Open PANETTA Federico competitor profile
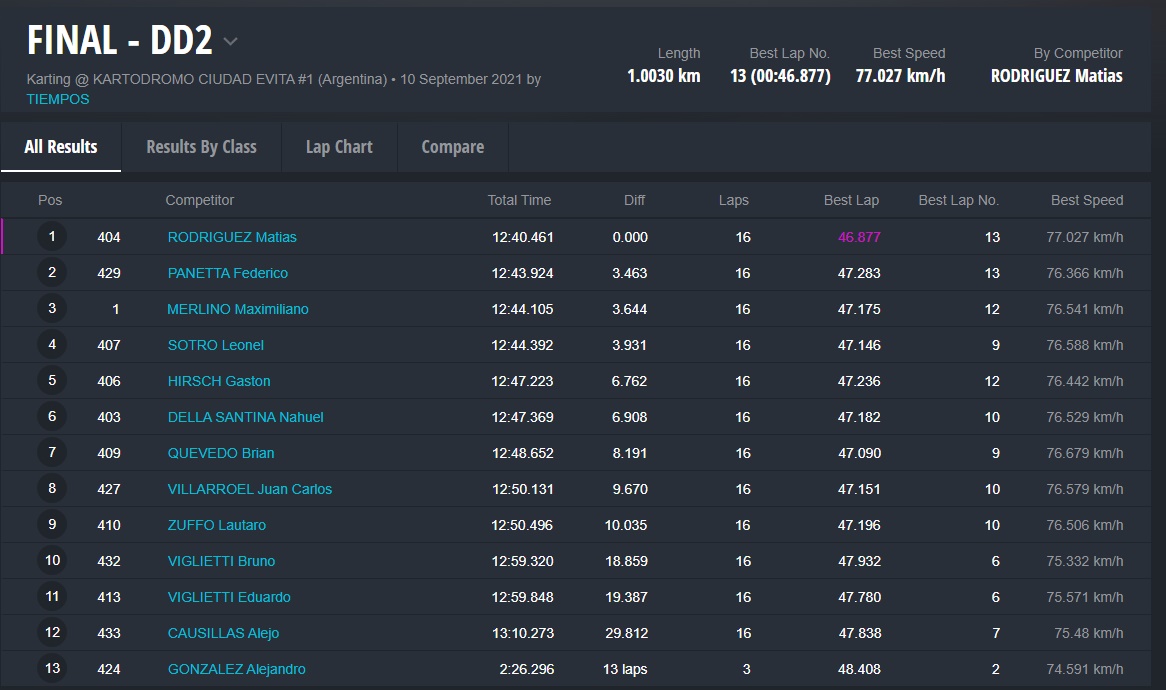The width and height of the screenshot is (1166, 690). point(227,273)
